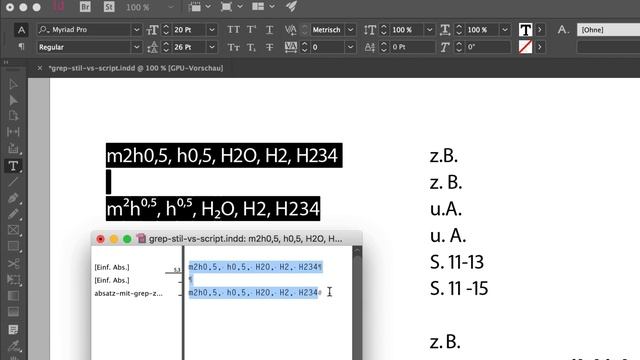Select the Gap tool
The height and width of the screenshot is (360, 640).
(x=13, y=132)
